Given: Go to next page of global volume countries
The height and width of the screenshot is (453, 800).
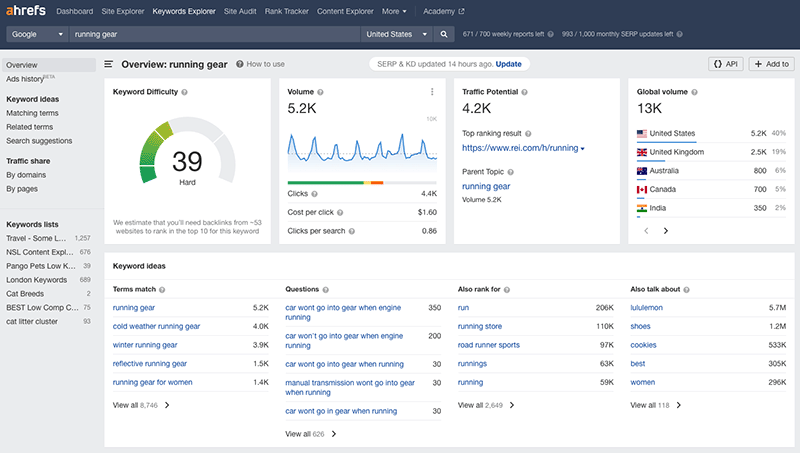Looking at the screenshot, I should tap(665, 231).
